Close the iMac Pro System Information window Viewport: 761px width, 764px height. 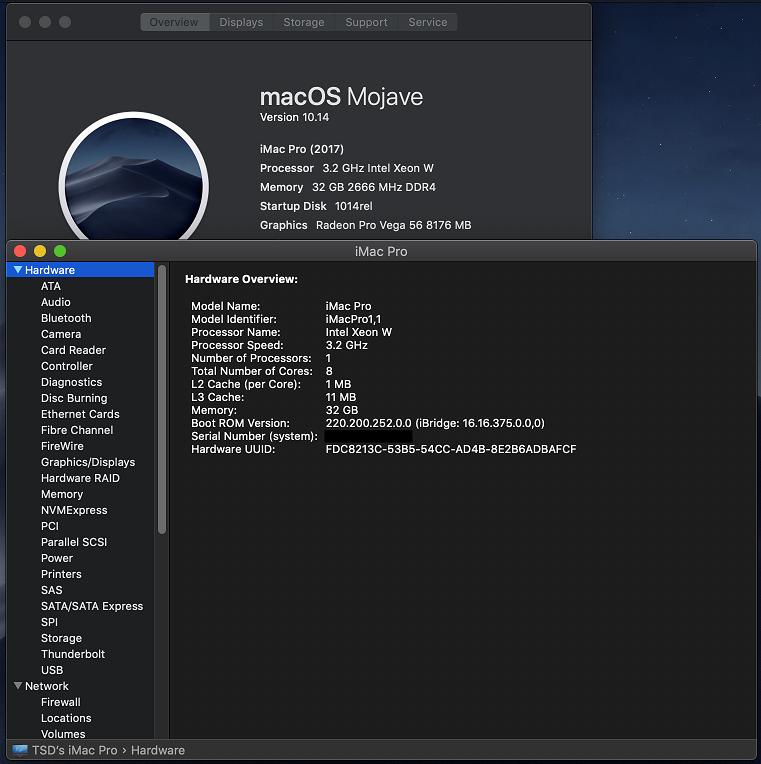[x=20, y=251]
